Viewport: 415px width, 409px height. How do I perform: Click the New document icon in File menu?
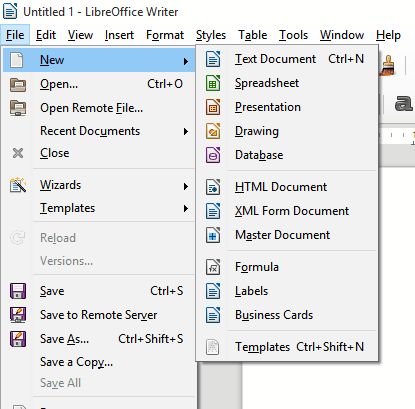(17, 60)
